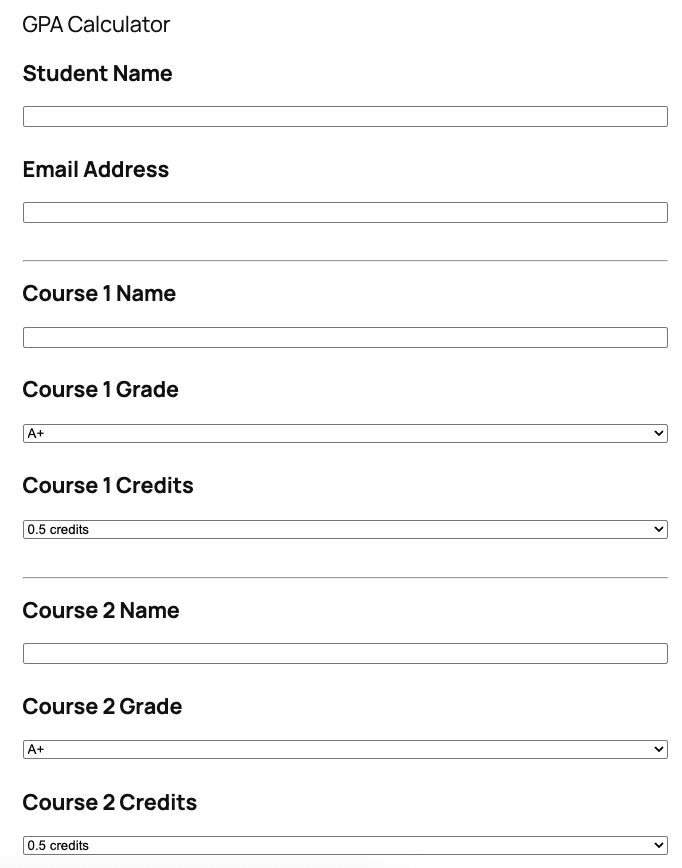The width and height of the screenshot is (682, 868).
Task: Click the Student Name input field
Action: point(345,116)
